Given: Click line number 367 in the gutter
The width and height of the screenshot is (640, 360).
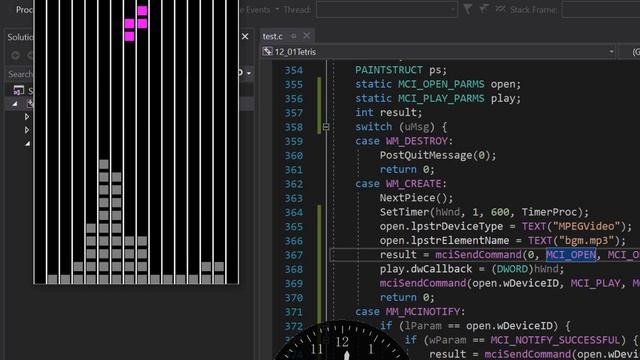Looking at the screenshot, I should pos(294,255).
